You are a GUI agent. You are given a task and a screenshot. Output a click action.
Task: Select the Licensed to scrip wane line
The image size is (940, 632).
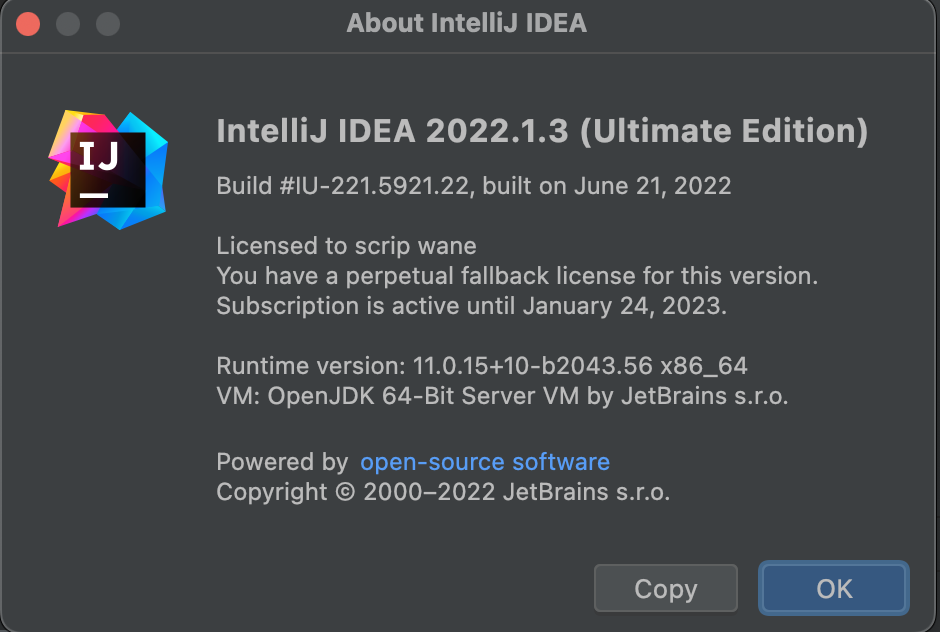tap(346, 246)
